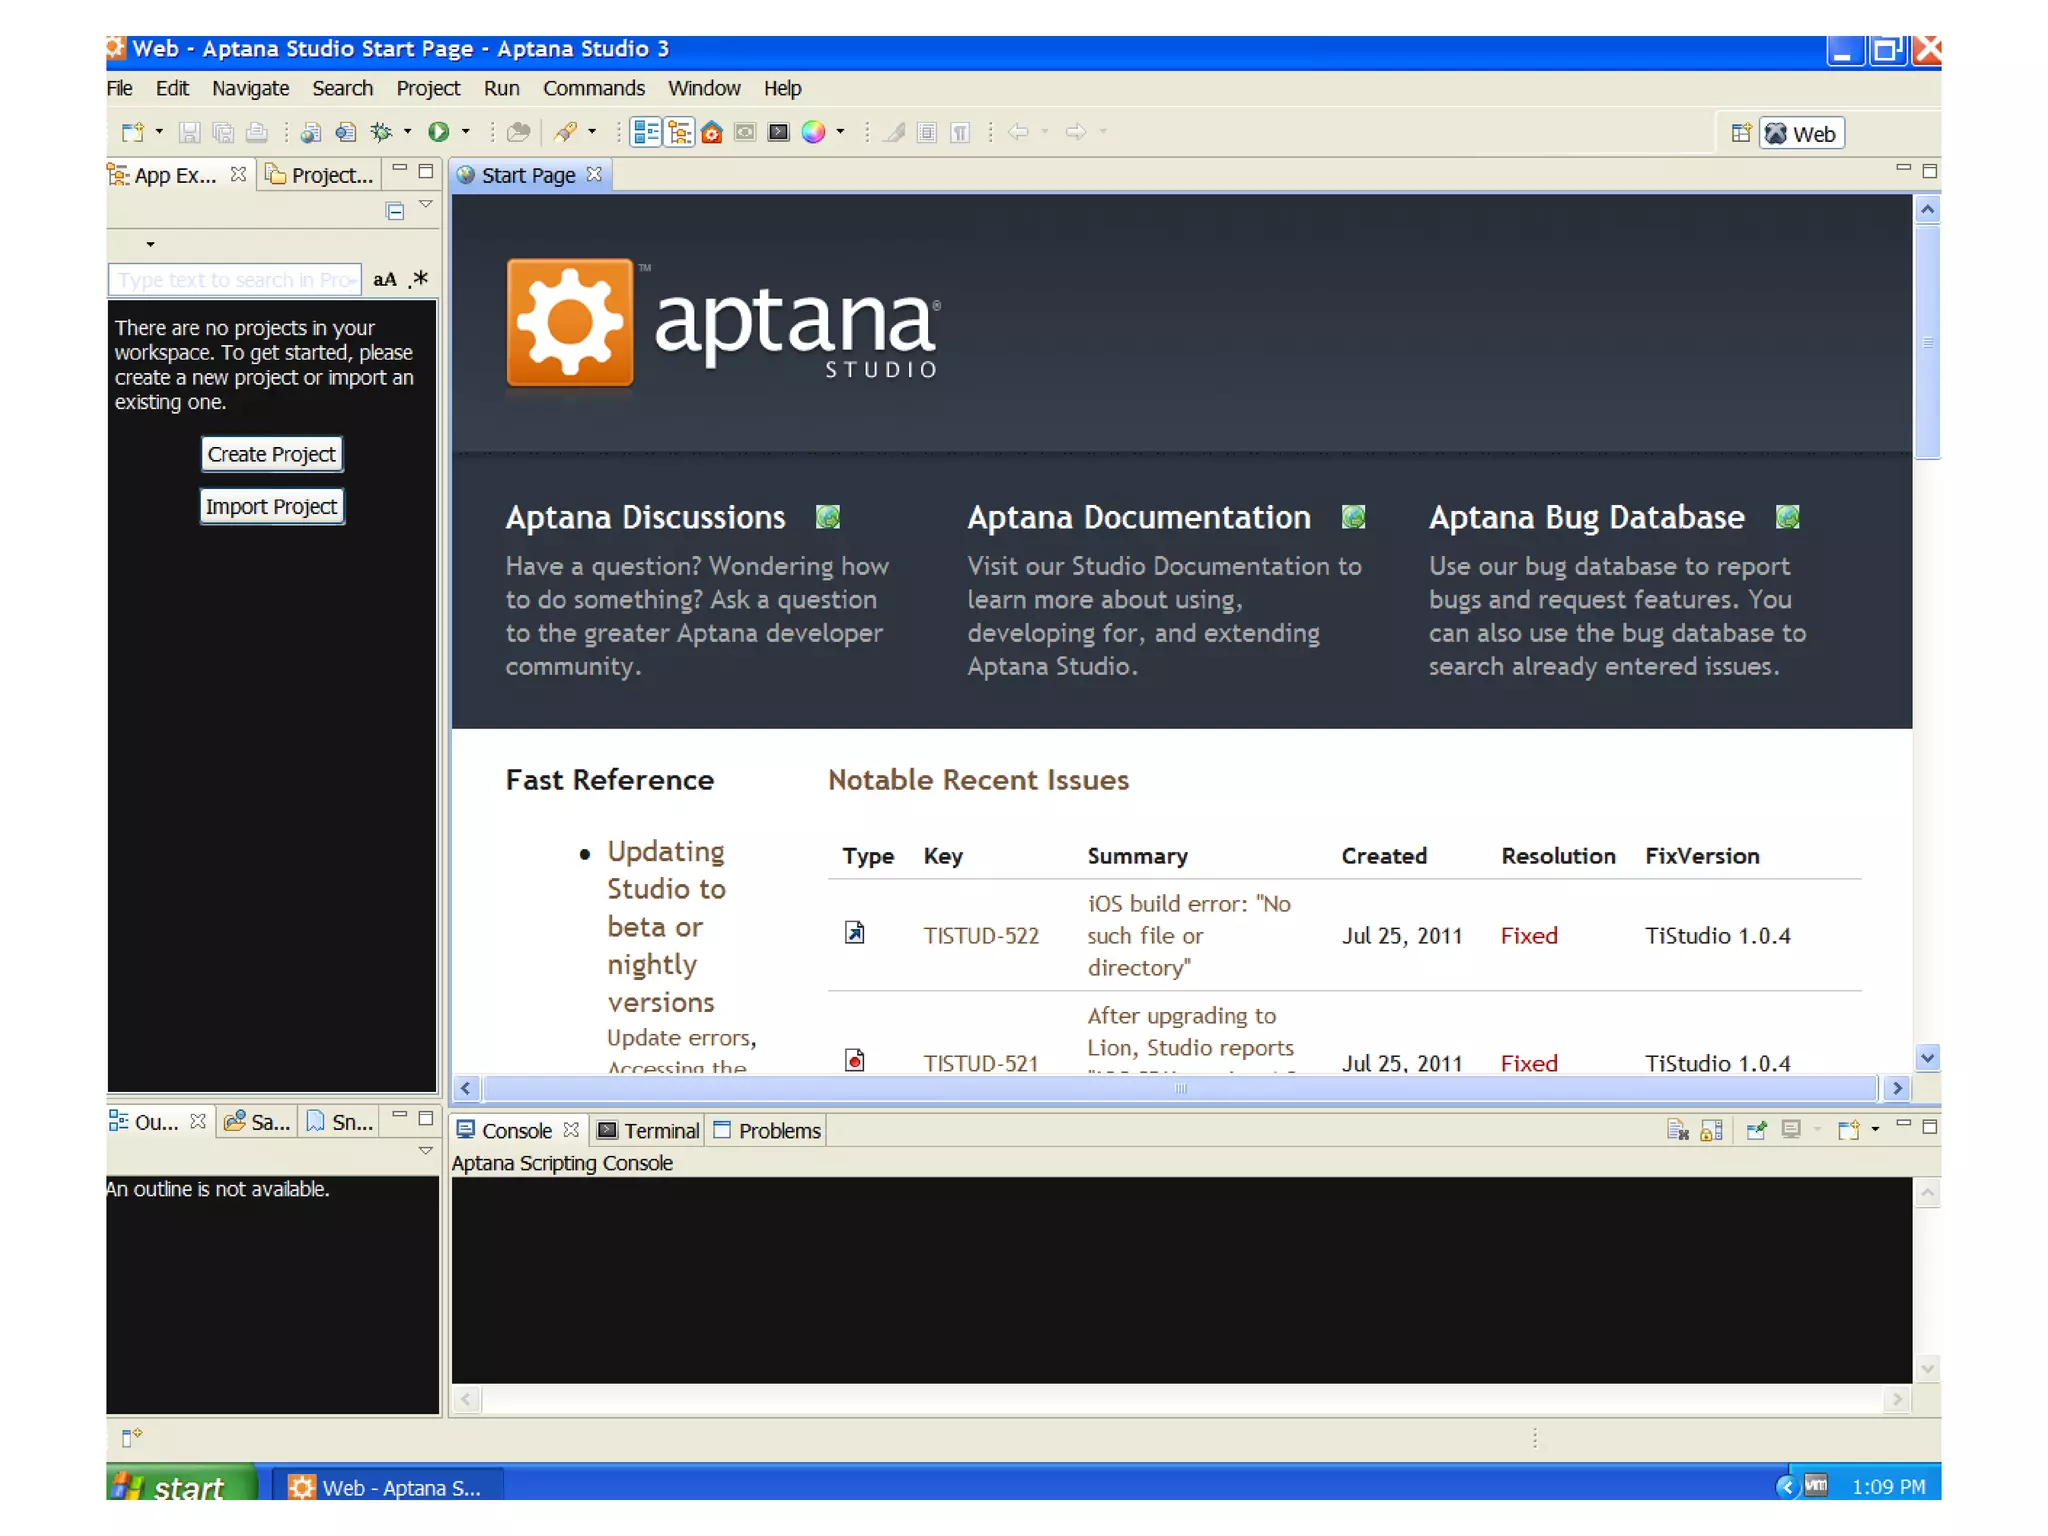Toggle the Scroll Lock console button
The height and width of the screenshot is (1536, 2048).
click(x=1711, y=1130)
